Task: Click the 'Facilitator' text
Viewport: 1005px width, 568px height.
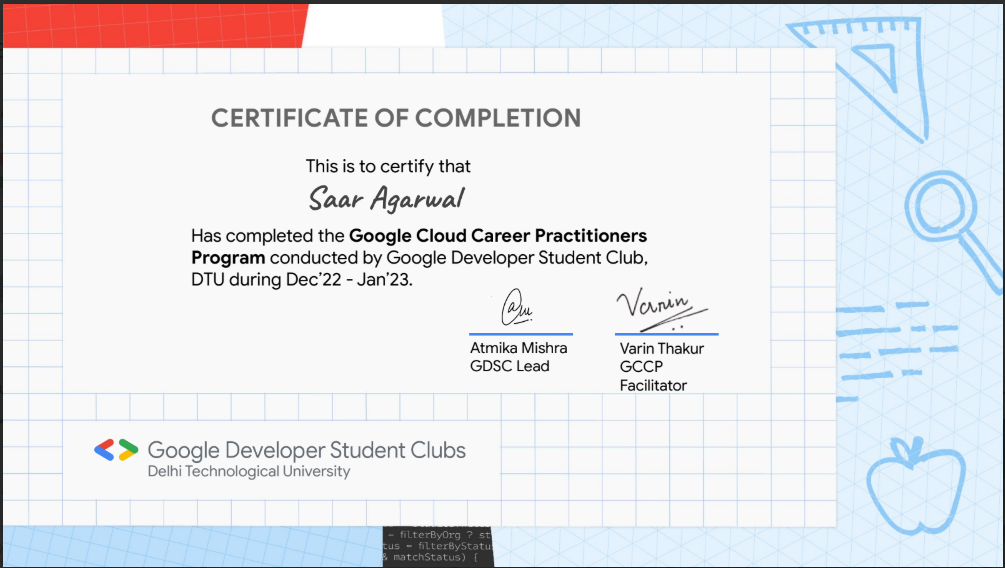Action: 653,385
